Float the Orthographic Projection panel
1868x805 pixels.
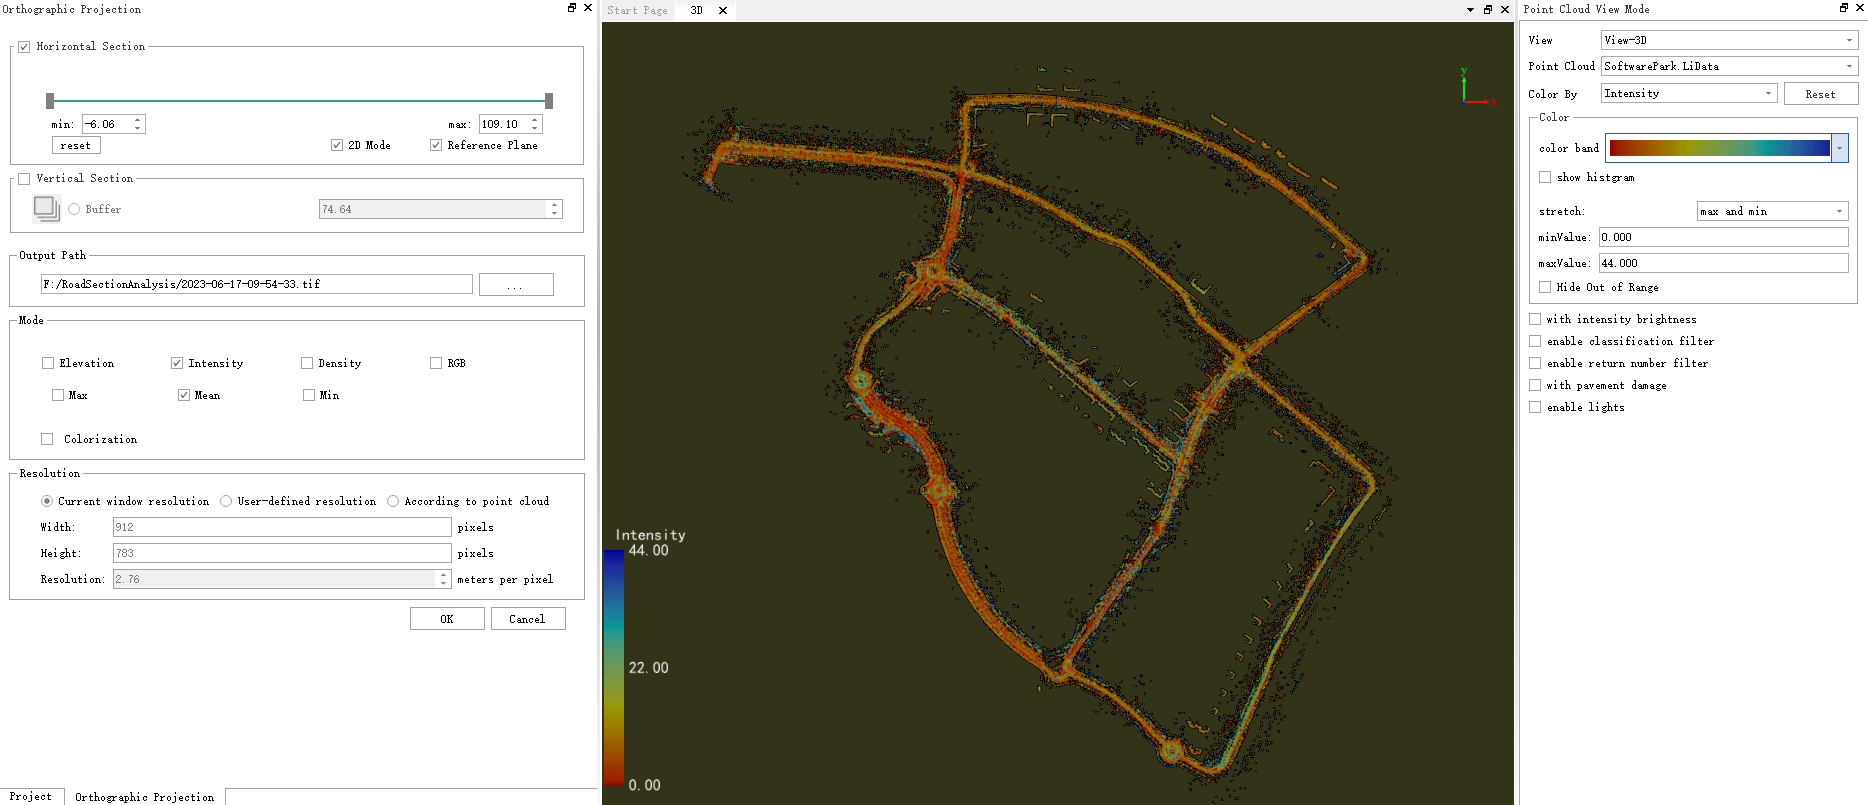tap(572, 8)
